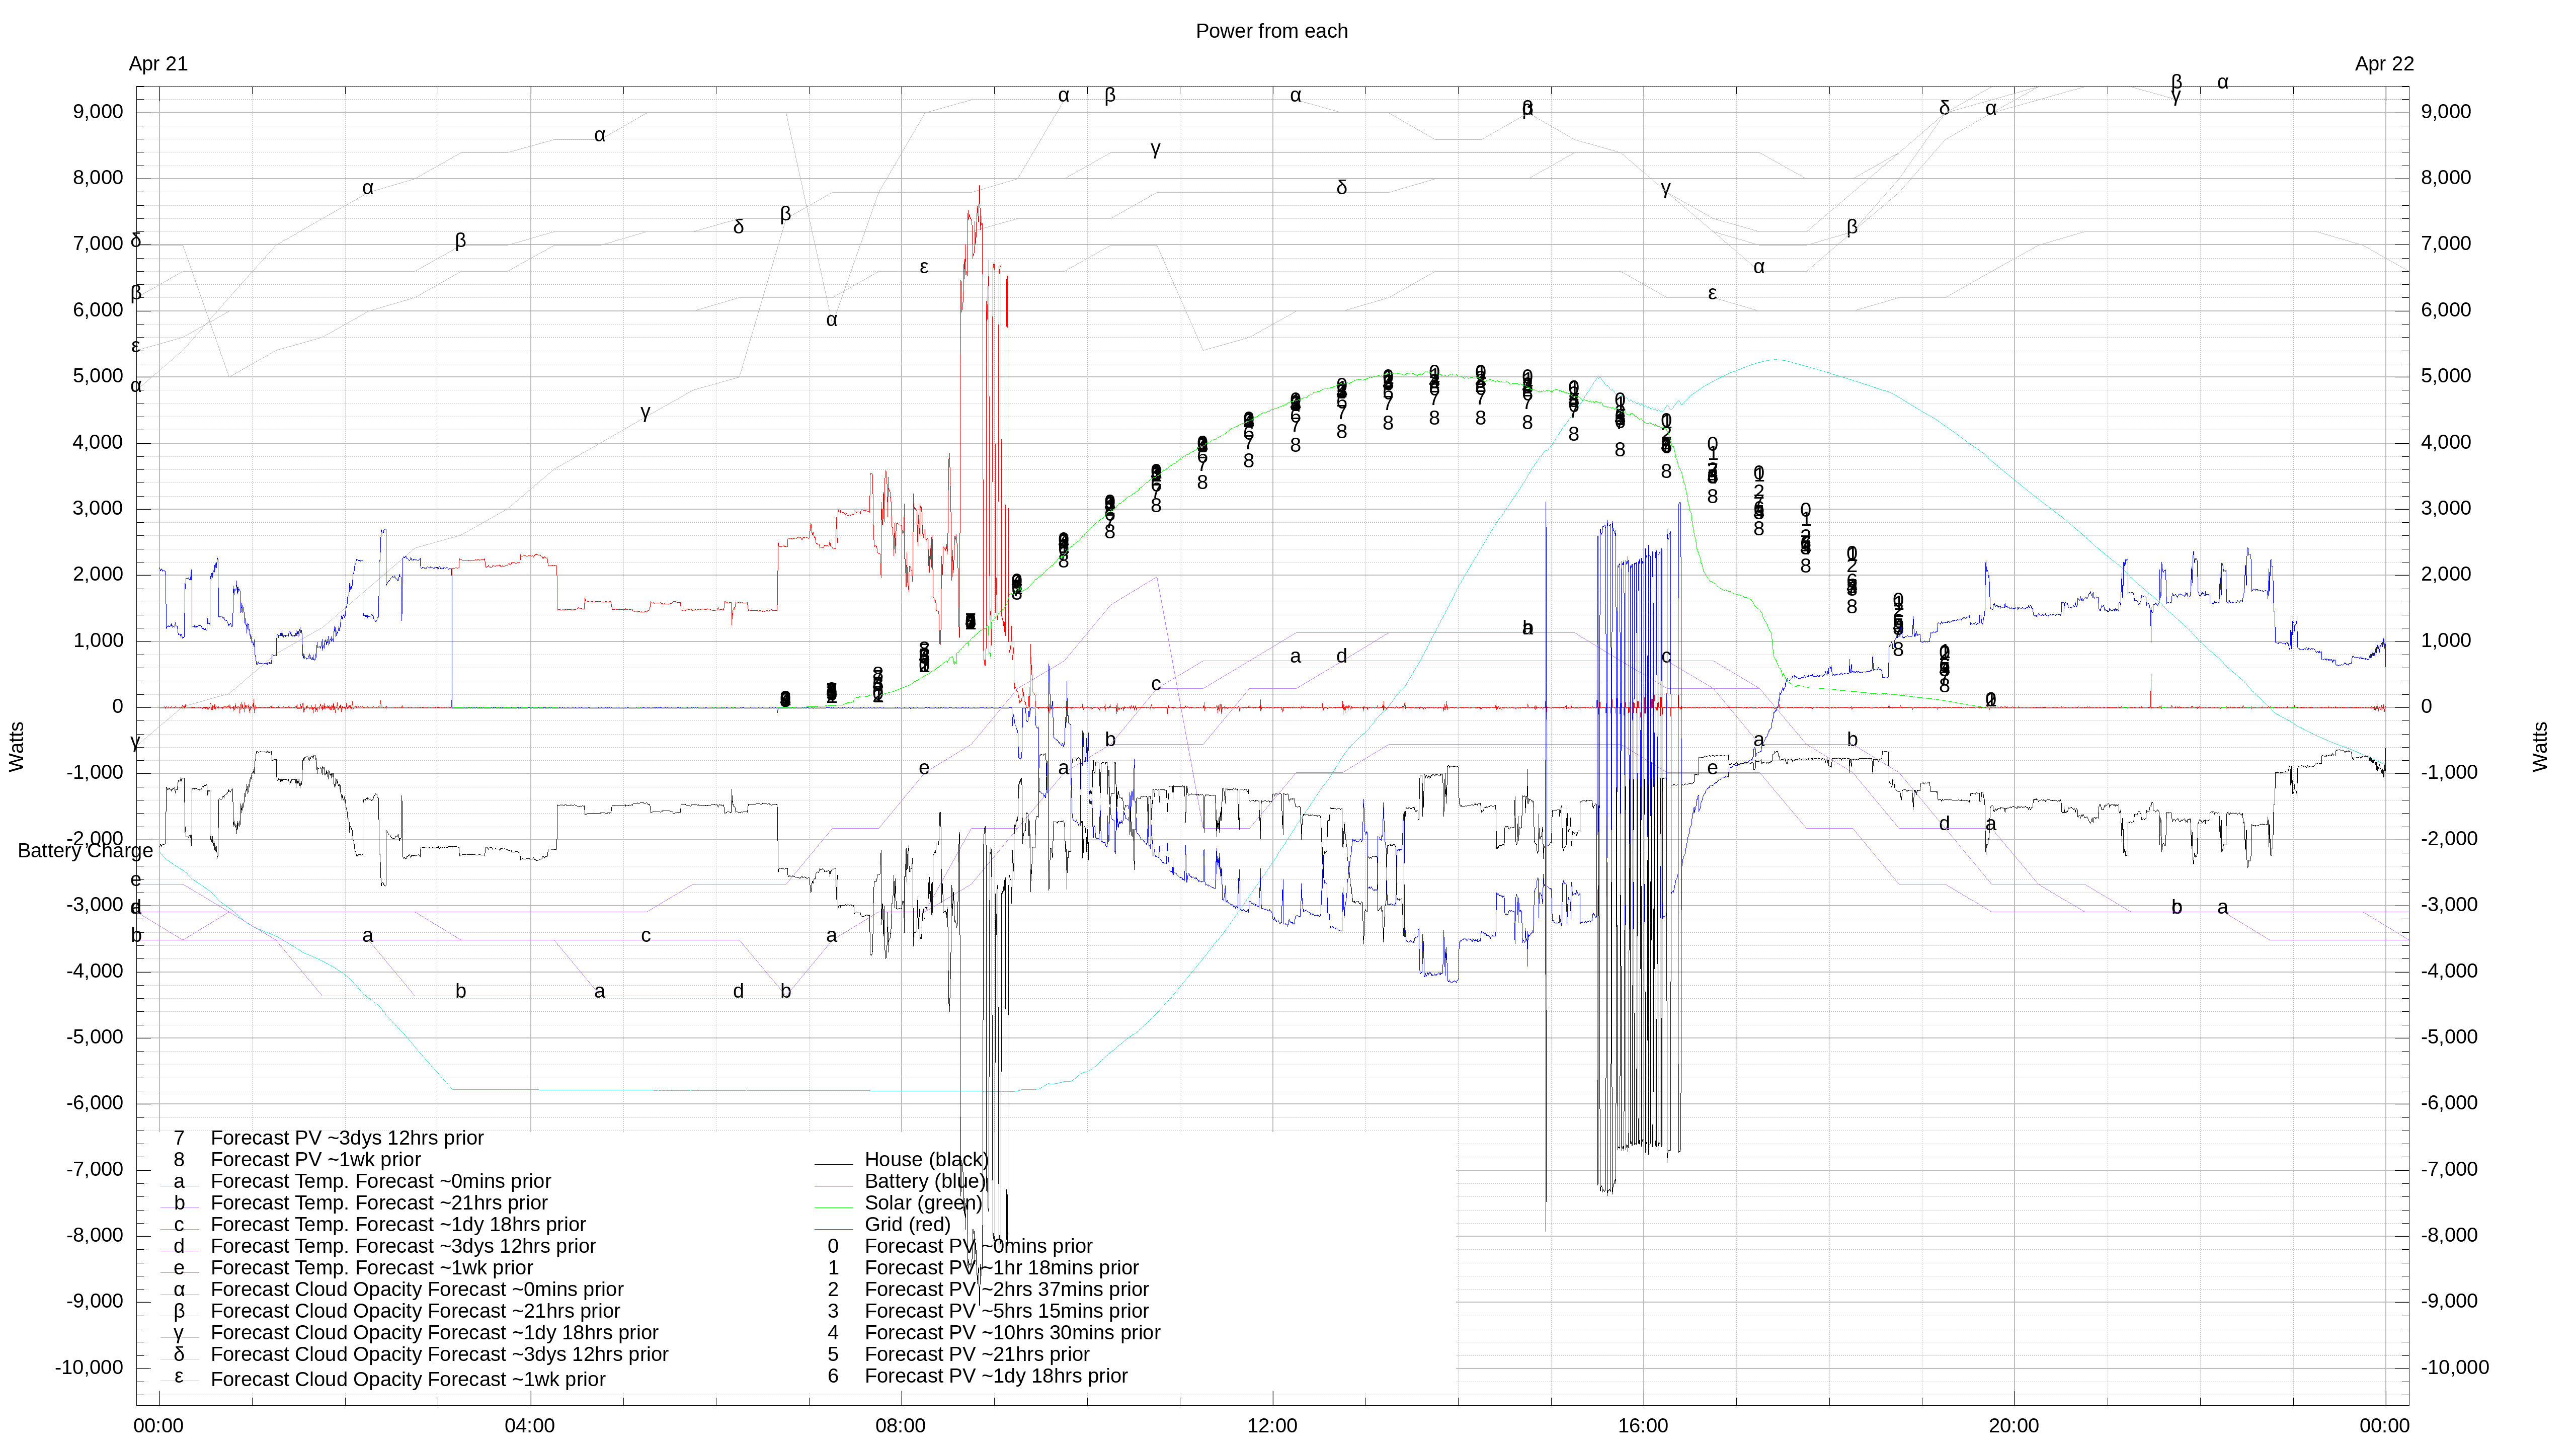
Task: Pick 'Forecast Temp. Forecast ~1dy 18hrs prior' legend
Action: coord(398,1225)
